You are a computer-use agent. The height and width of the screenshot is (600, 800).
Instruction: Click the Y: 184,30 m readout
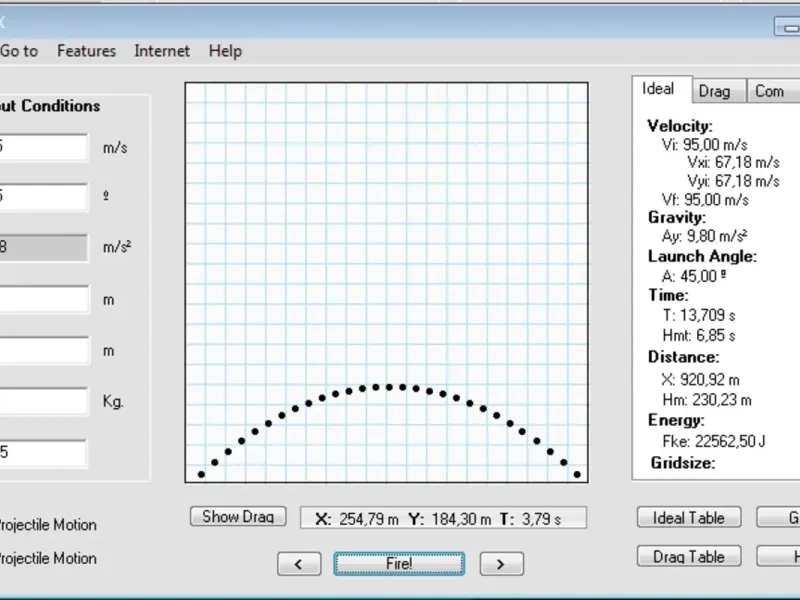[449, 519]
